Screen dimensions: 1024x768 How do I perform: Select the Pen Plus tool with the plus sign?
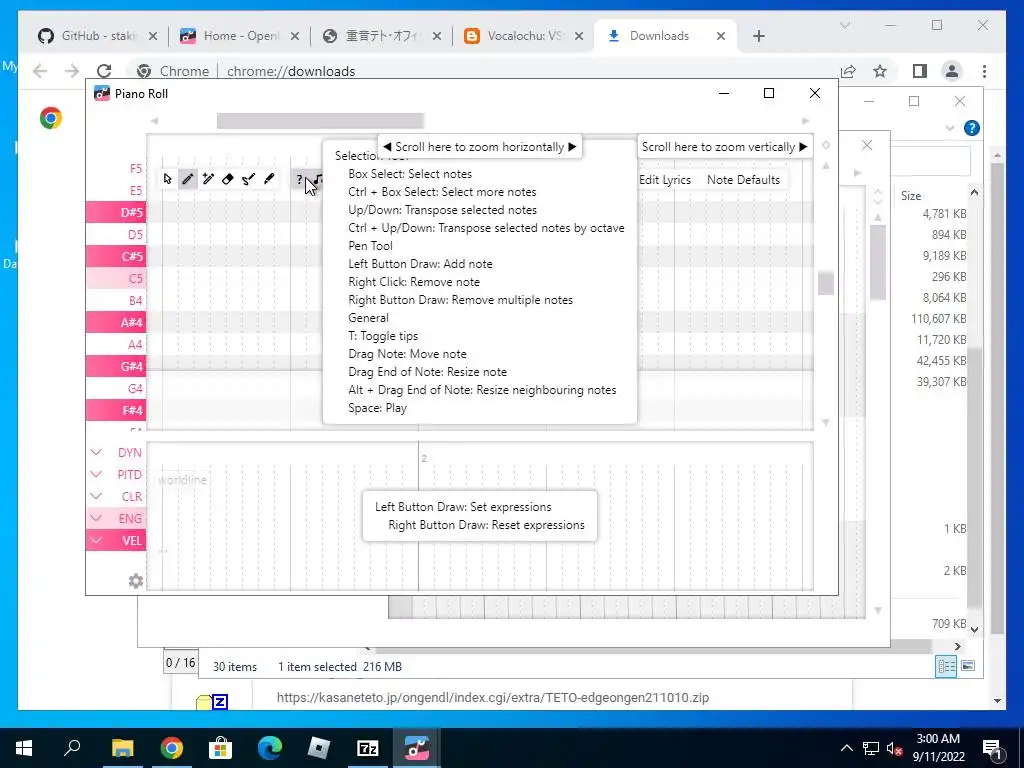point(208,179)
